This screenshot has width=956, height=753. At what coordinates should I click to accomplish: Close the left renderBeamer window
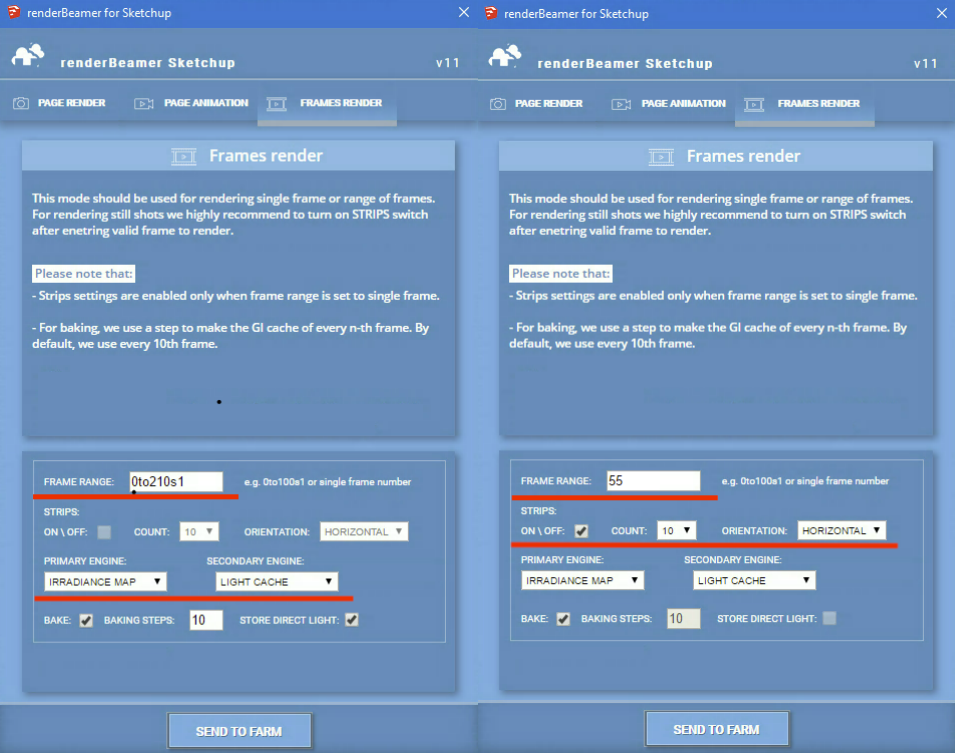(x=464, y=12)
